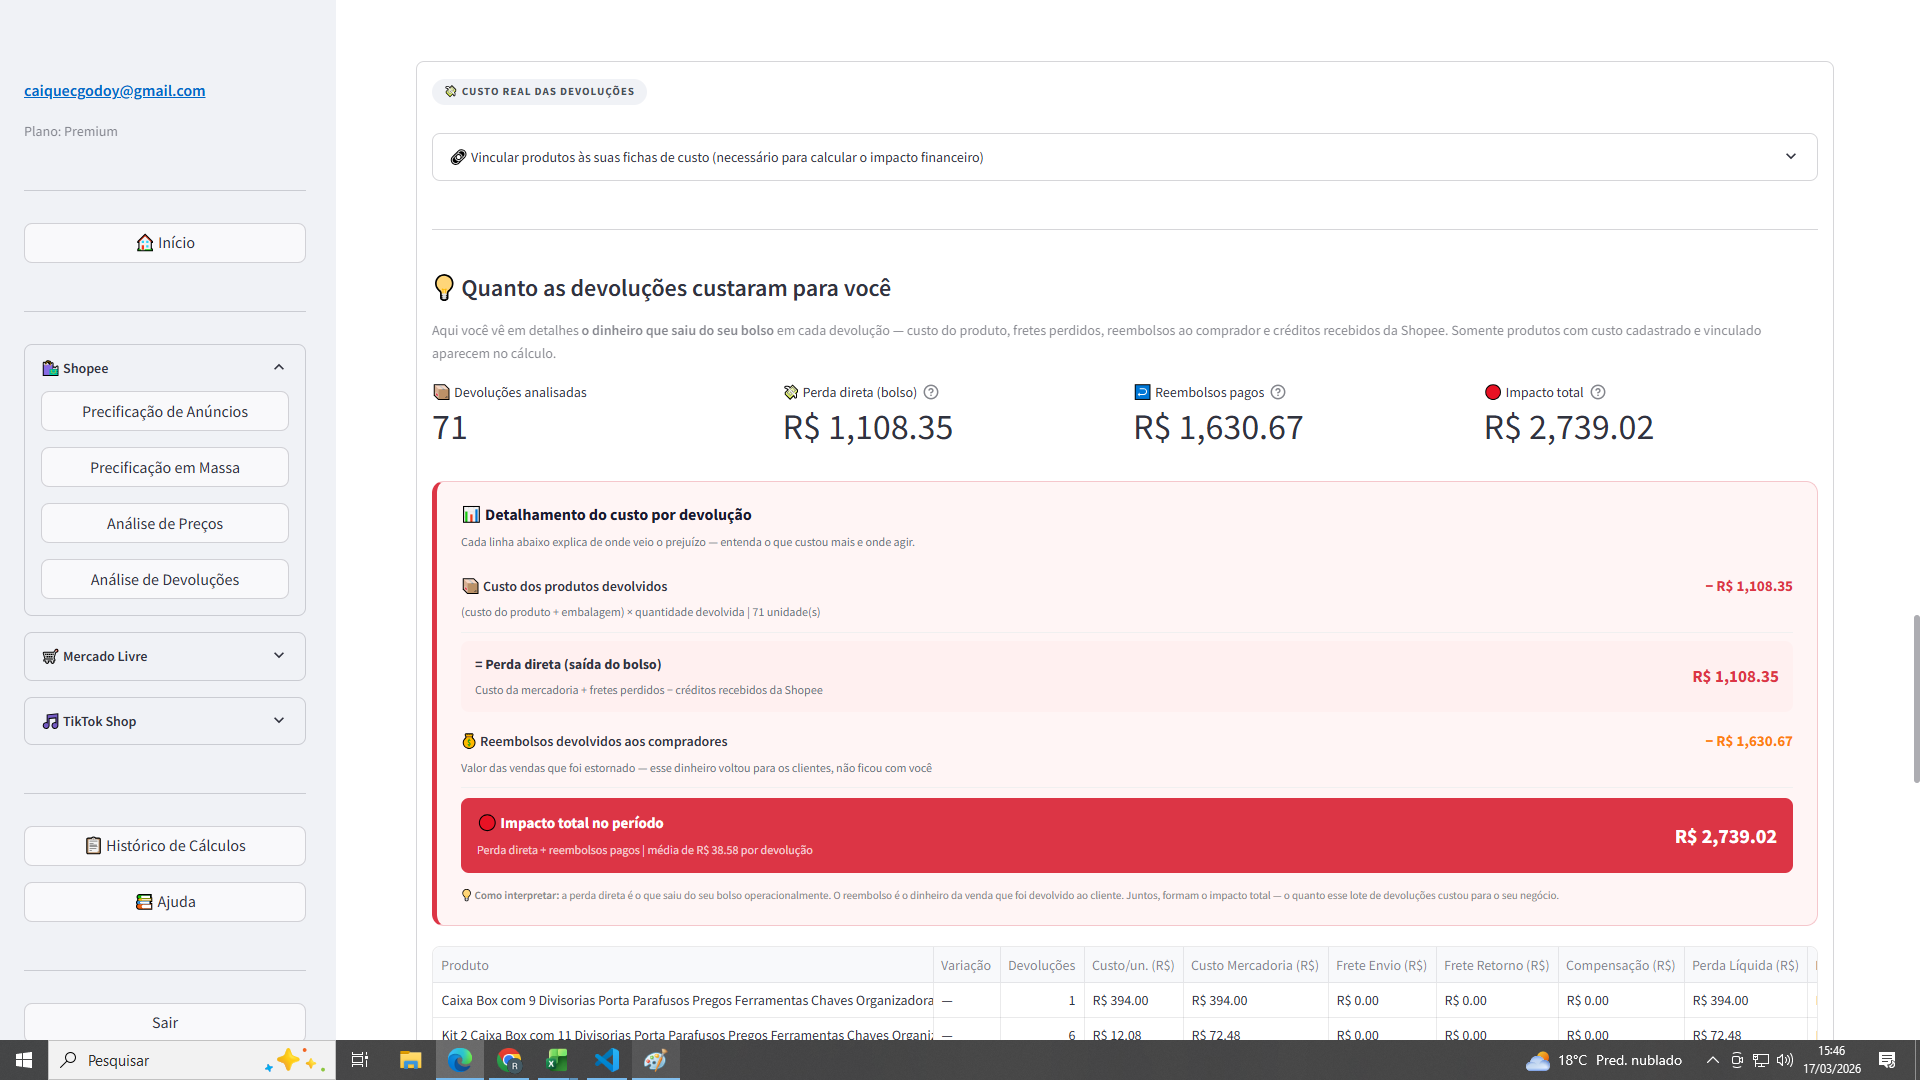Image resolution: width=1920 pixels, height=1080 pixels.
Task: Open Histórico de Cálculos
Action: (x=165, y=846)
